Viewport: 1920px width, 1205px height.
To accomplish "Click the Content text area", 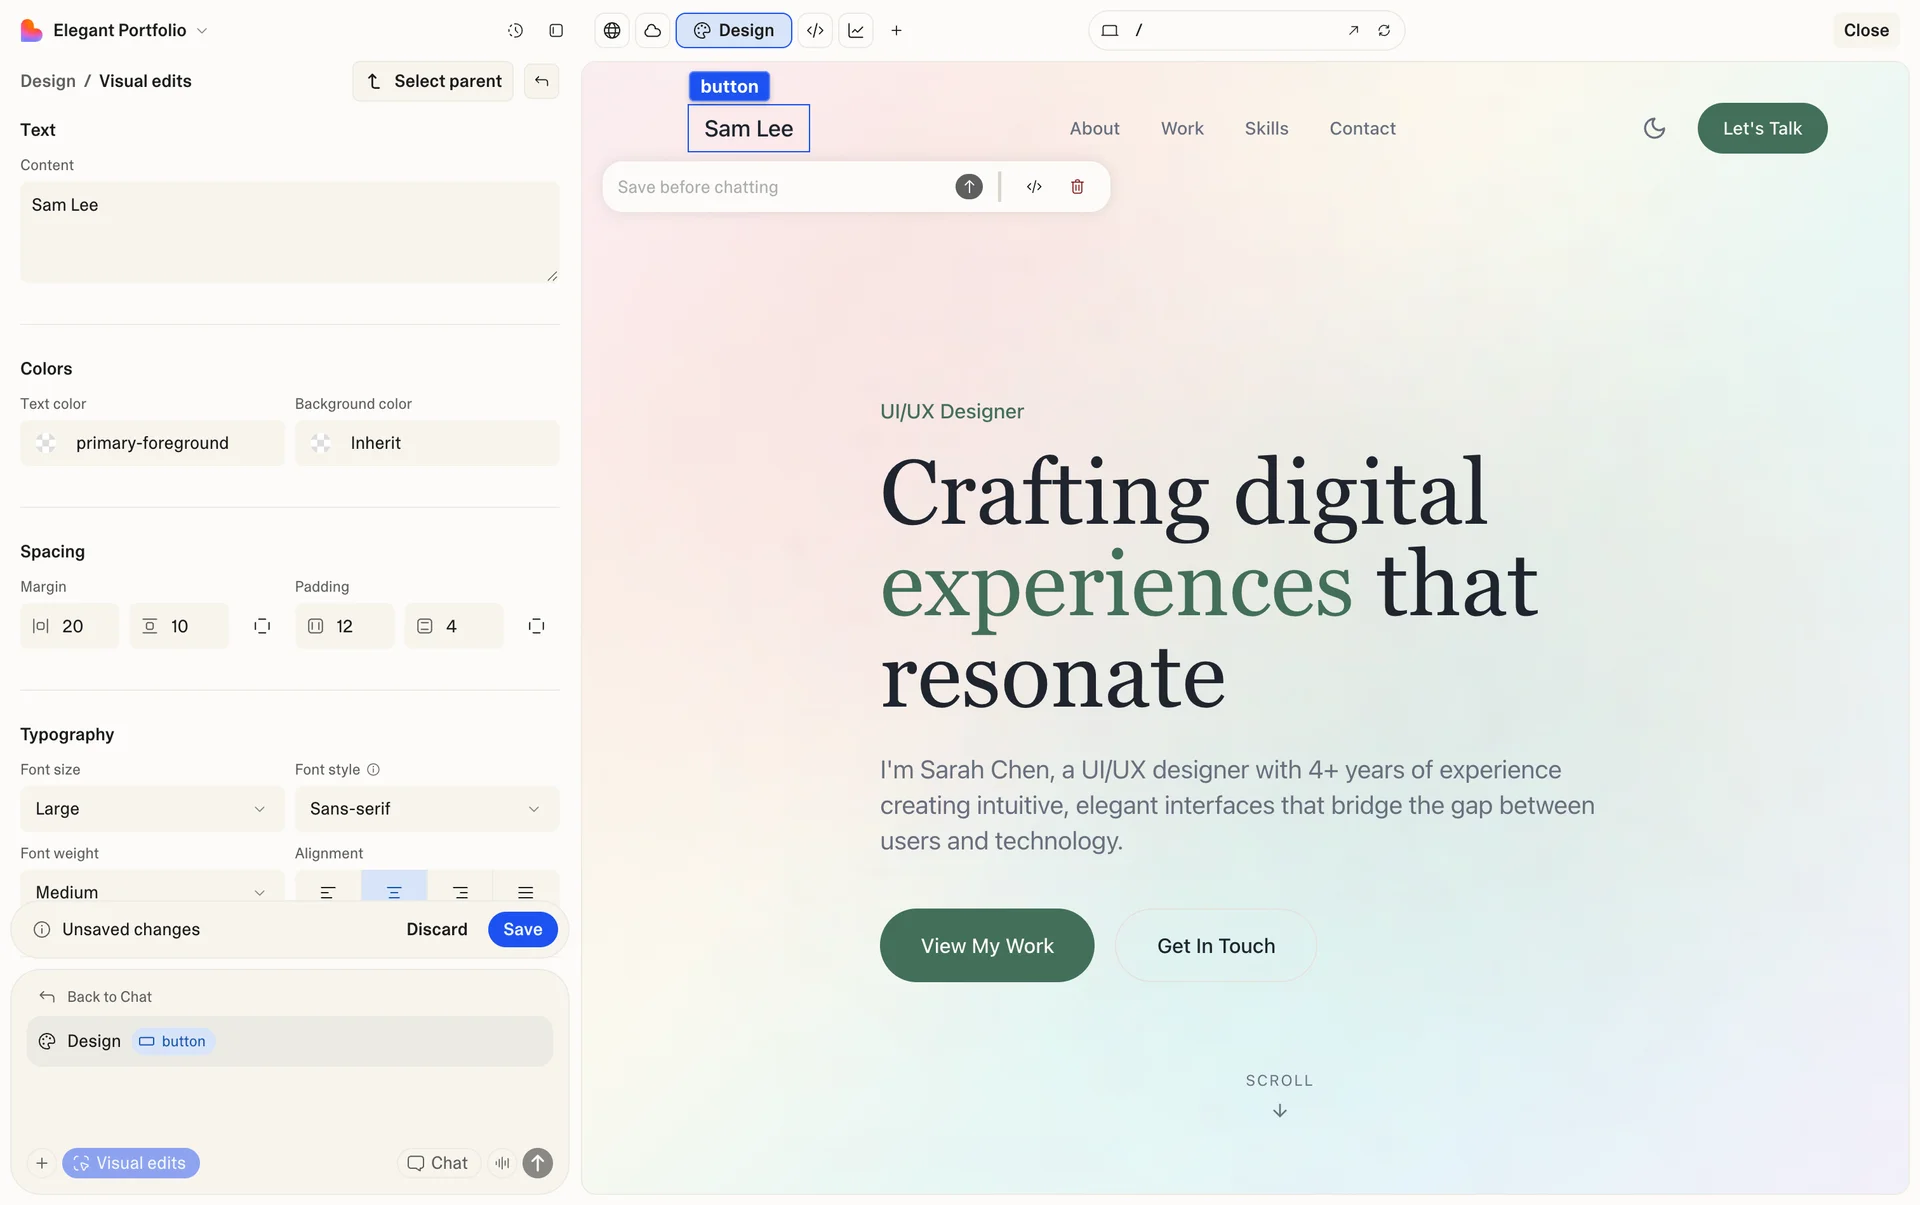I will [x=289, y=232].
